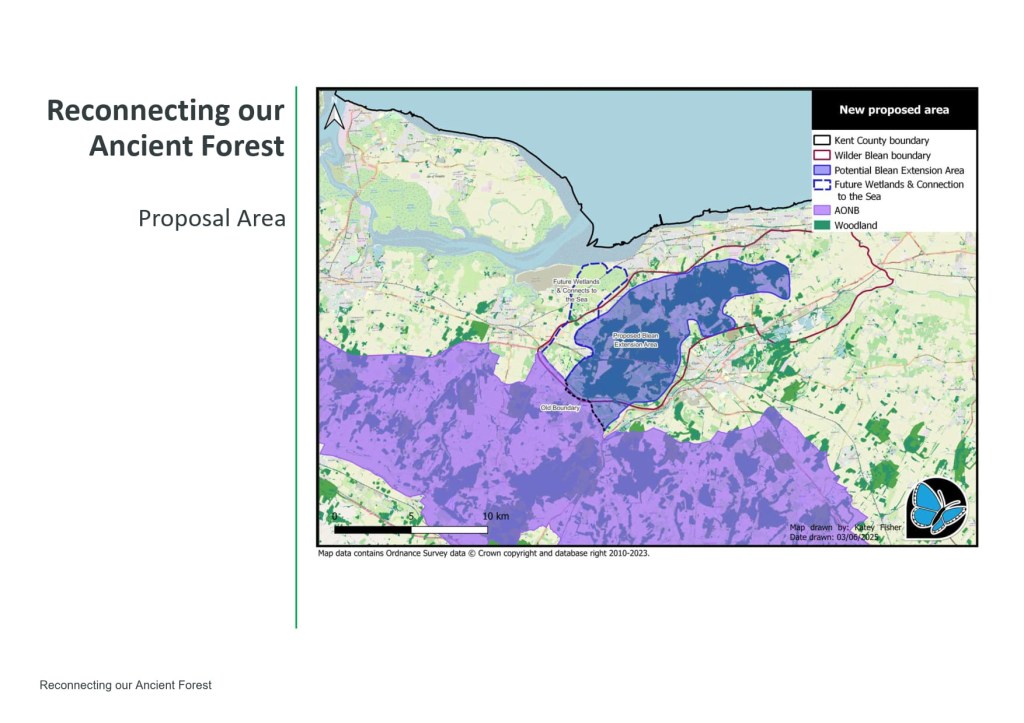Click the 'Proposed Blean Extension Area' map label

[x=636, y=341]
